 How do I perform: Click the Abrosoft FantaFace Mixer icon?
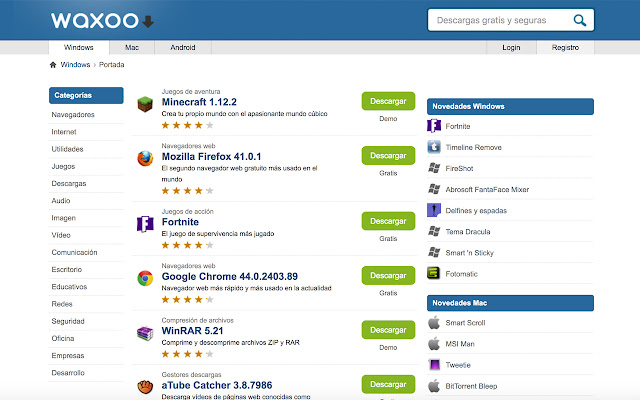434,189
